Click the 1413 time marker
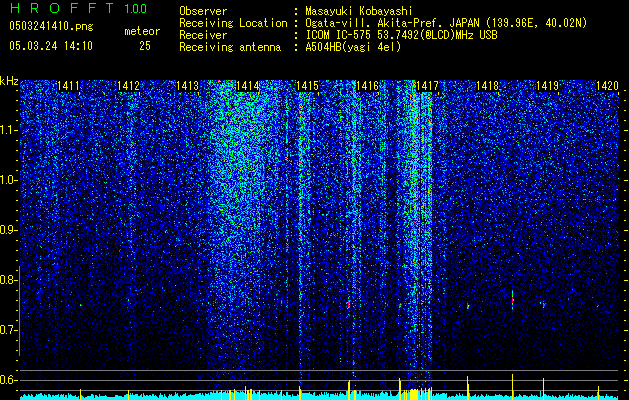This screenshot has width=629, height=400. (x=188, y=86)
